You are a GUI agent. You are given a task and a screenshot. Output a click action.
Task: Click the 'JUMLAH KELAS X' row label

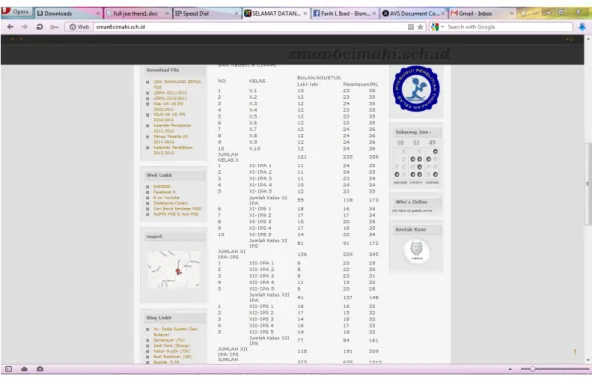(x=228, y=157)
